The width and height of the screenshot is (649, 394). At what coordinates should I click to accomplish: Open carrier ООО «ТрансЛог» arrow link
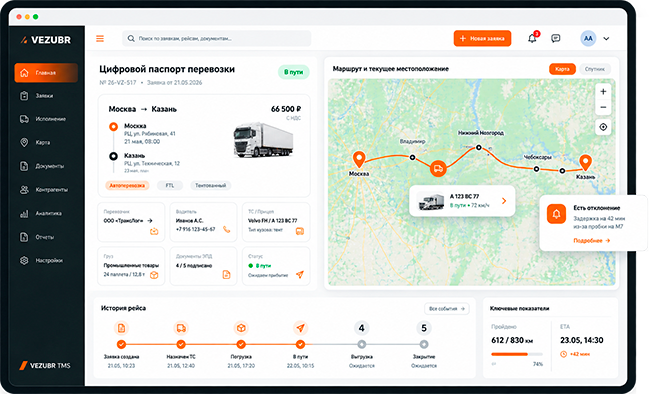(150, 221)
